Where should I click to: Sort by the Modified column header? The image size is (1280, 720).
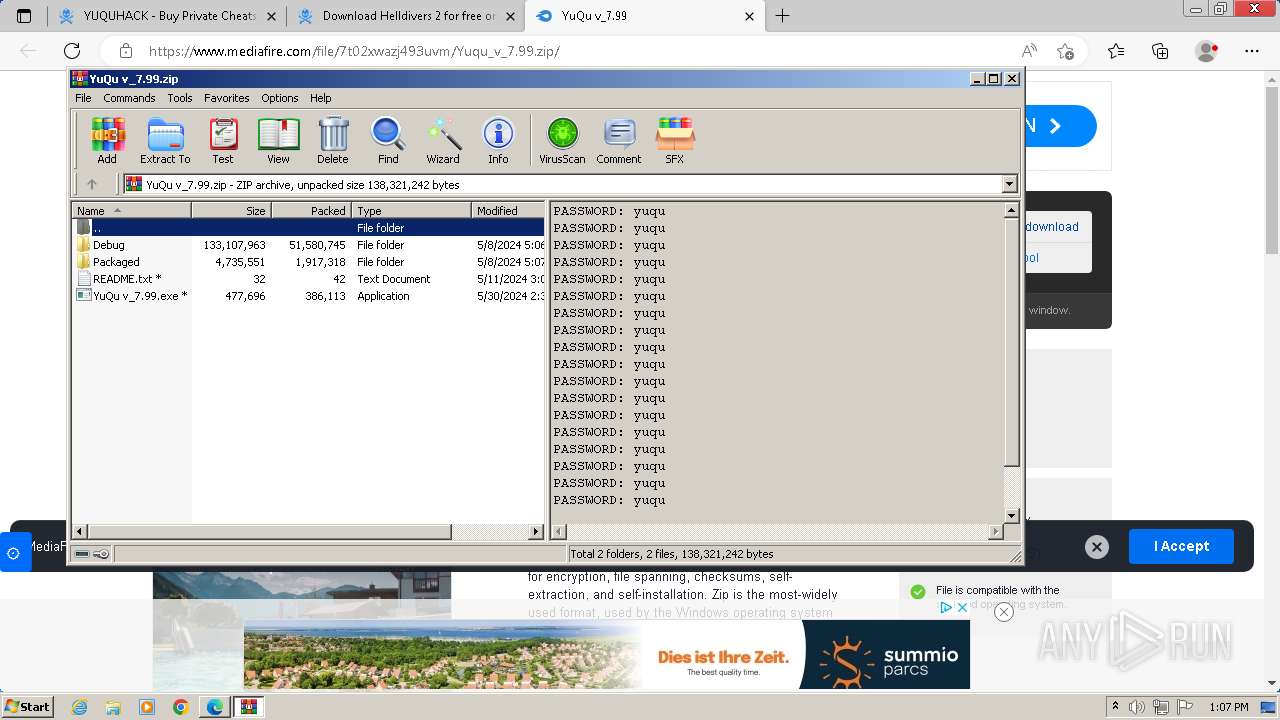(508, 210)
